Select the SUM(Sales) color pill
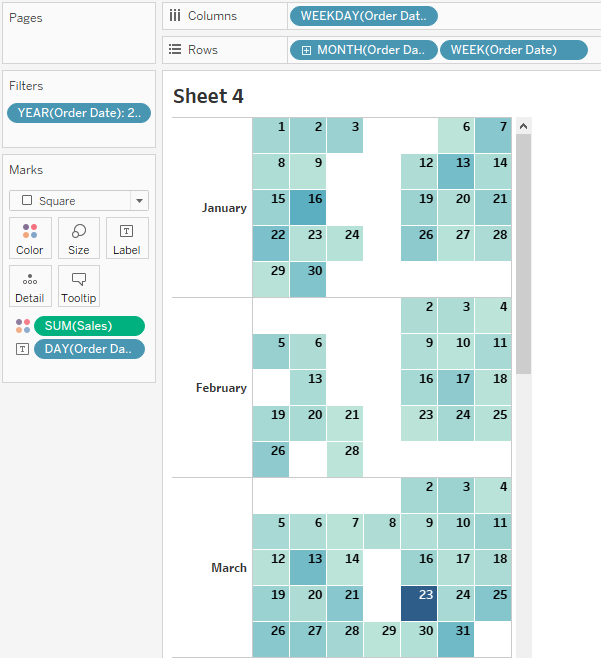 [89, 326]
